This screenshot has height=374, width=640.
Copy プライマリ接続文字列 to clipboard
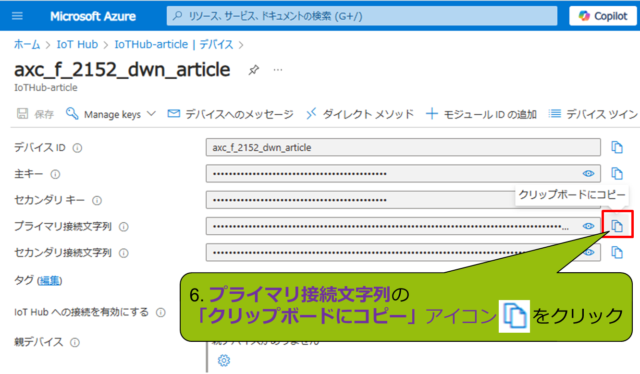617,225
